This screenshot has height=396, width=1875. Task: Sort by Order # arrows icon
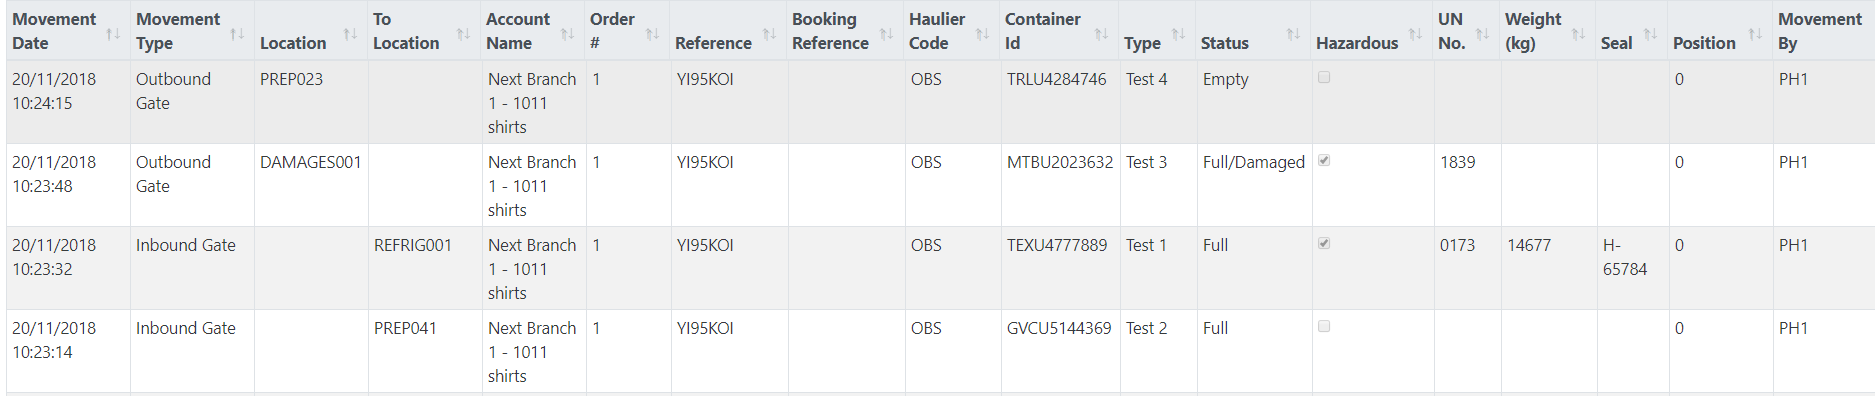[x=652, y=34]
